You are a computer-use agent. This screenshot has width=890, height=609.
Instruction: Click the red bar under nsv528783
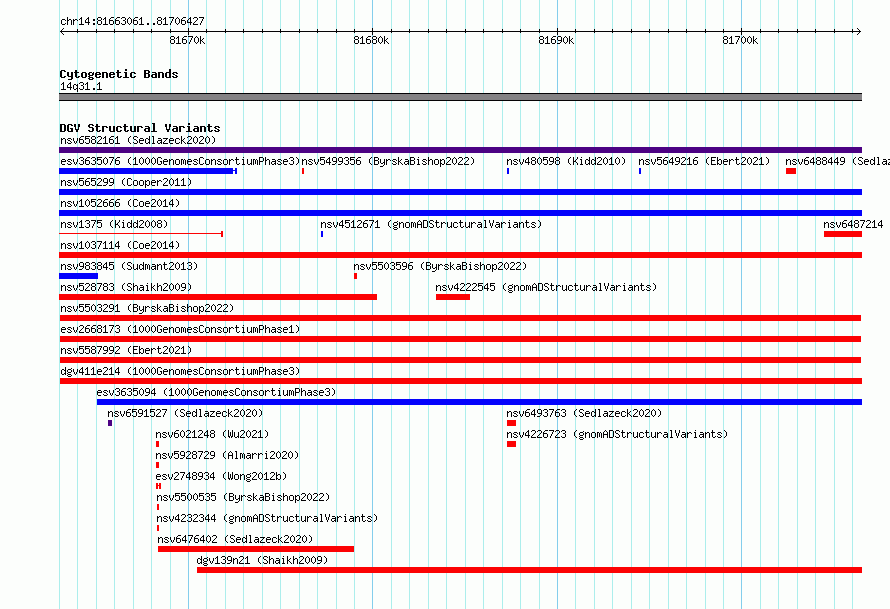[x=218, y=297]
